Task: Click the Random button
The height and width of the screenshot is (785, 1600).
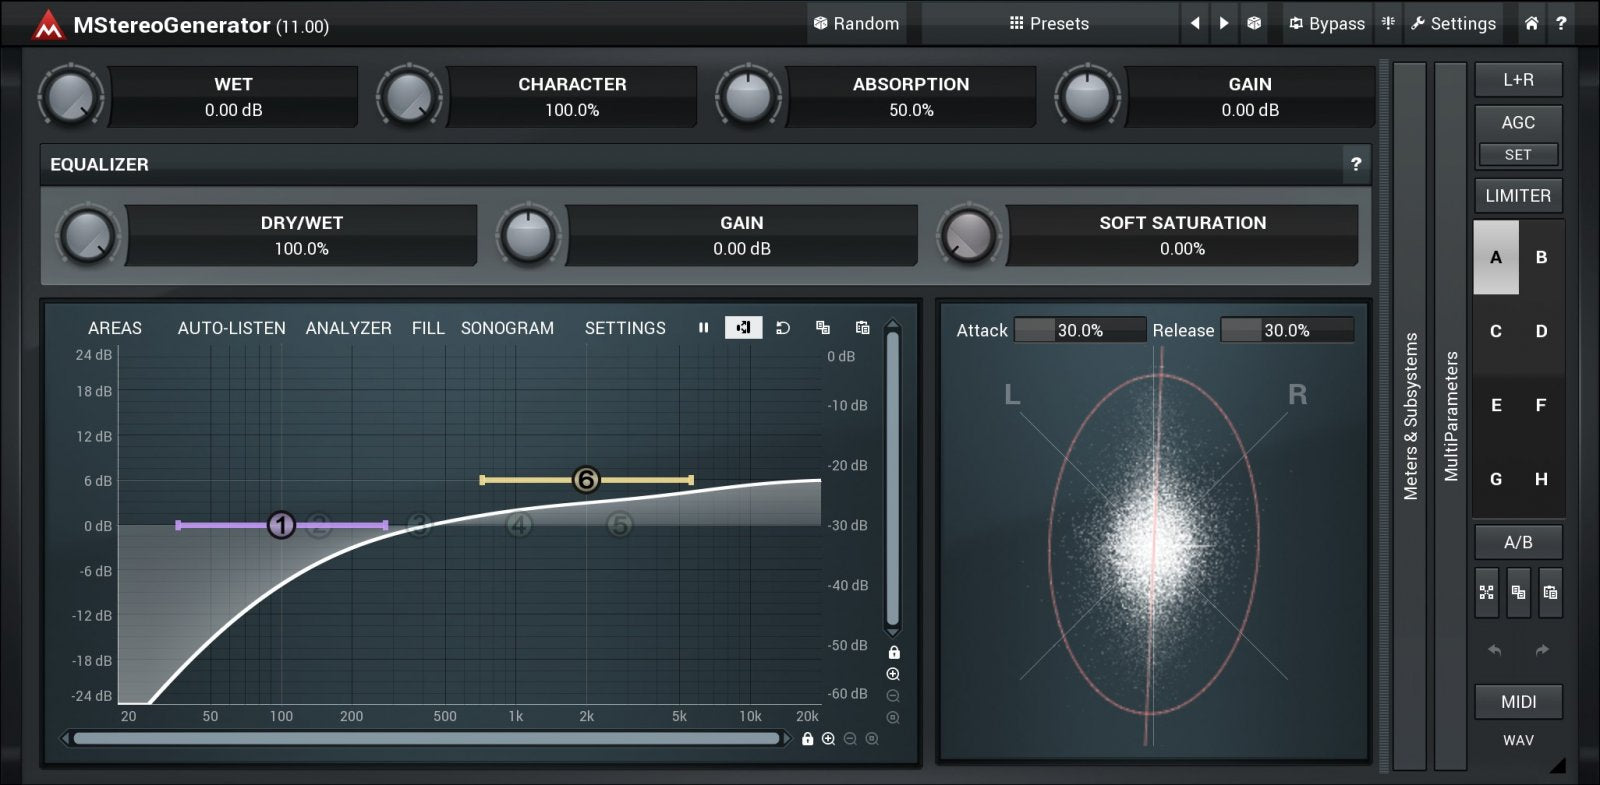Action: click(x=856, y=23)
